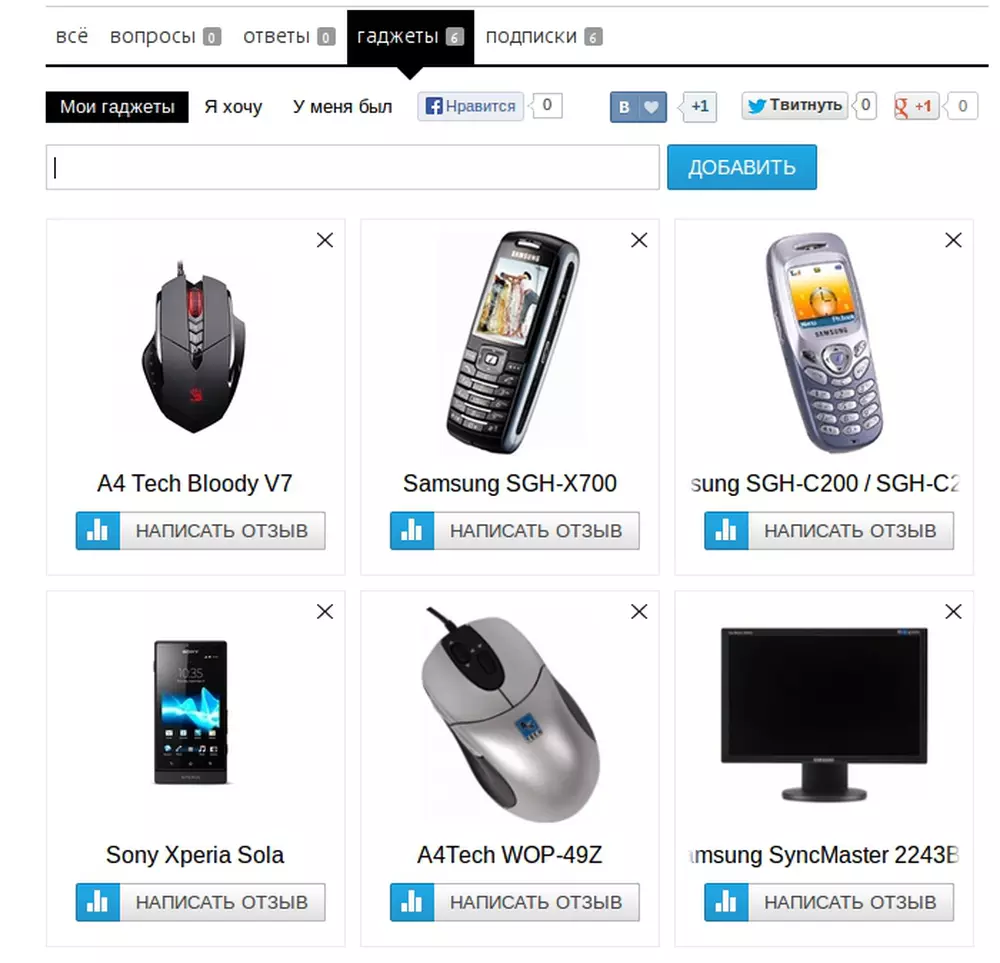
Task: Remove A4 Tech Bloody V7 with X icon
Action: click(325, 240)
